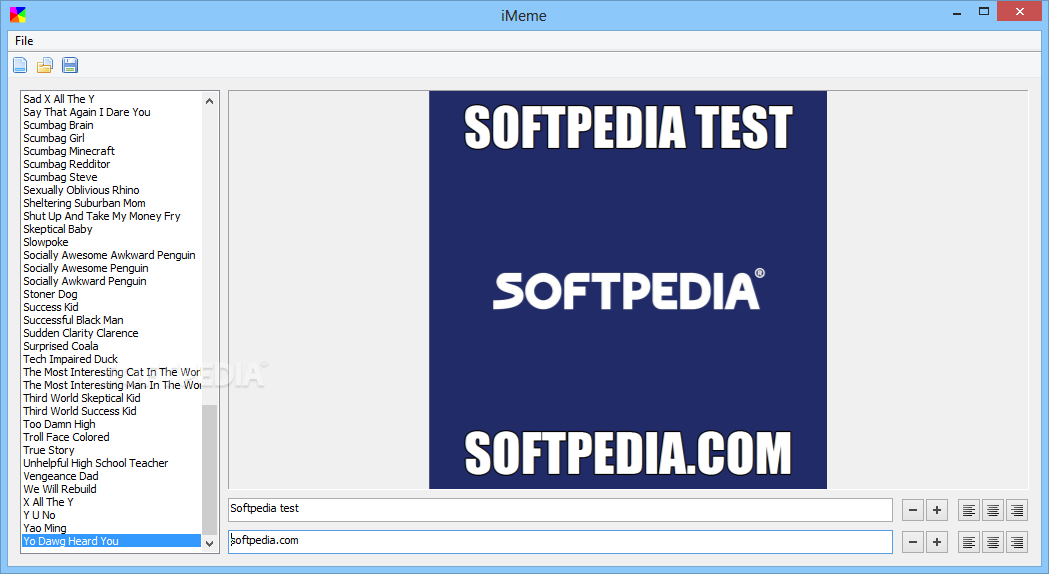The height and width of the screenshot is (574, 1049).
Task: Select 'Sad X All The Y' template
Action: coord(59,99)
